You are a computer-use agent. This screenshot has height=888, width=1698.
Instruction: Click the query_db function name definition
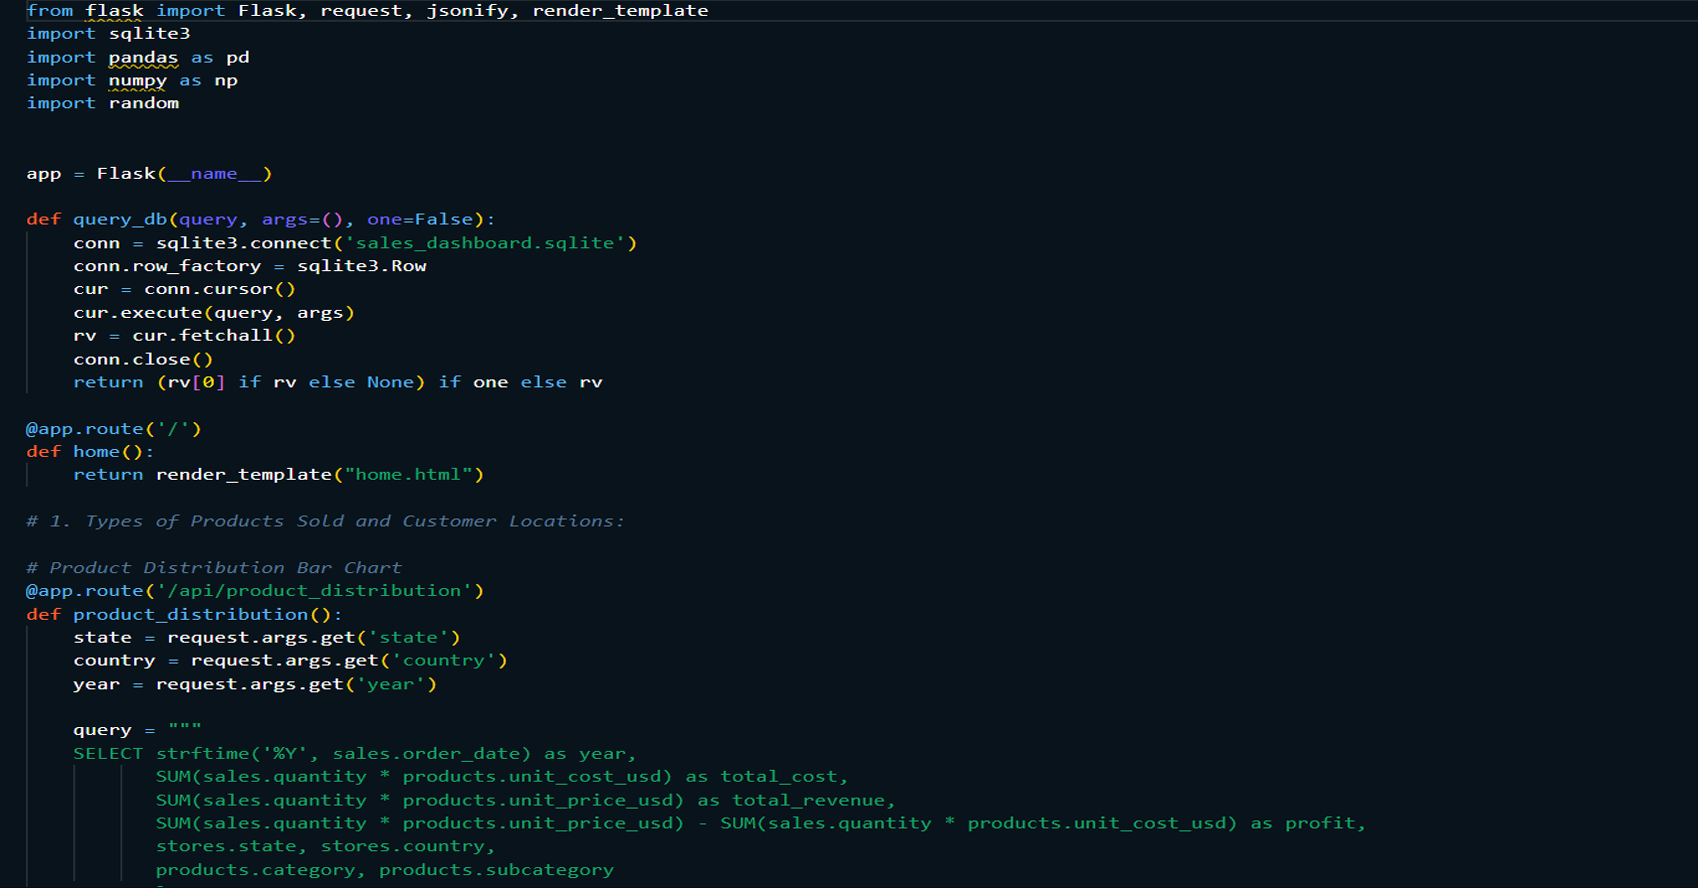click(x=119, y=220)
